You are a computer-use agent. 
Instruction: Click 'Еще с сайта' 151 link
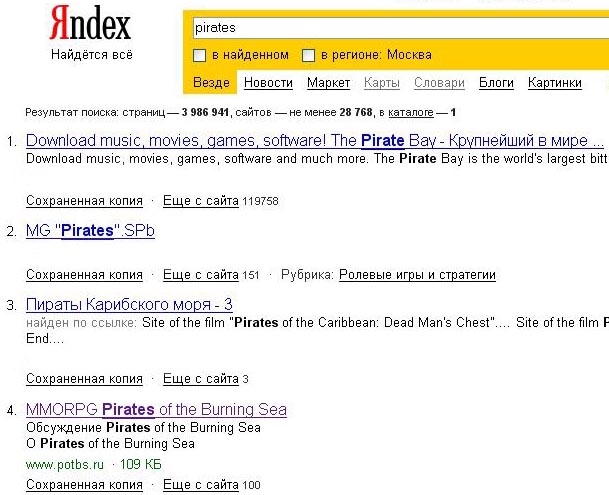[200, 275]
